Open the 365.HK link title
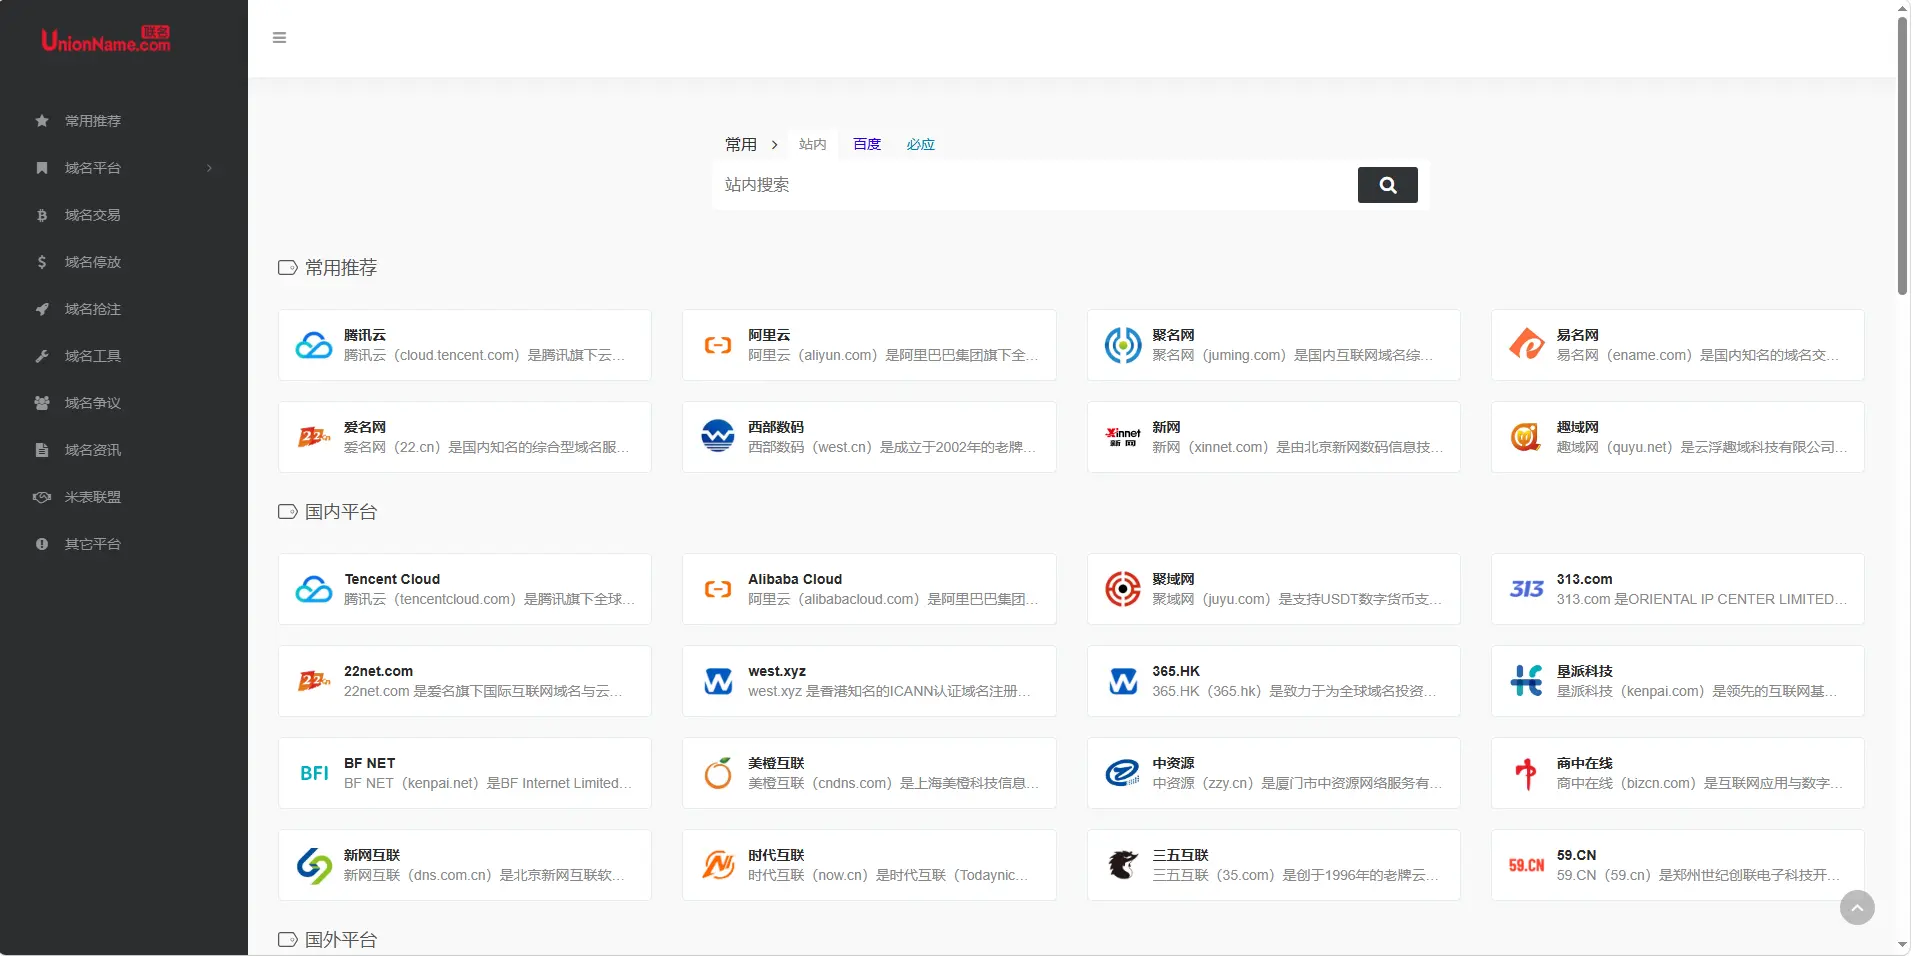This screenshot has height=956, width=1913. pos(1176,671)
